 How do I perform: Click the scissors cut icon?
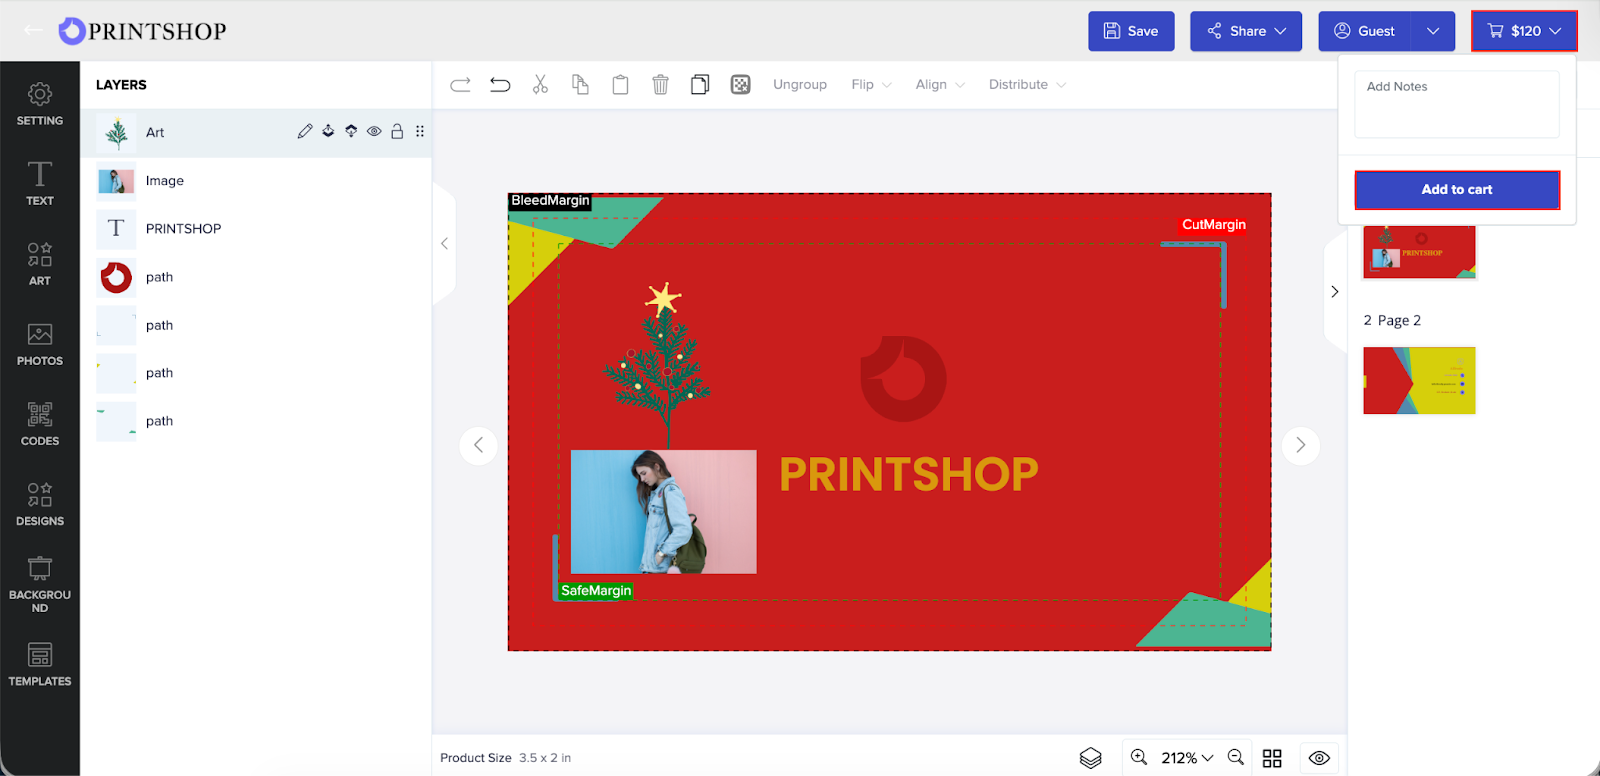540,85
